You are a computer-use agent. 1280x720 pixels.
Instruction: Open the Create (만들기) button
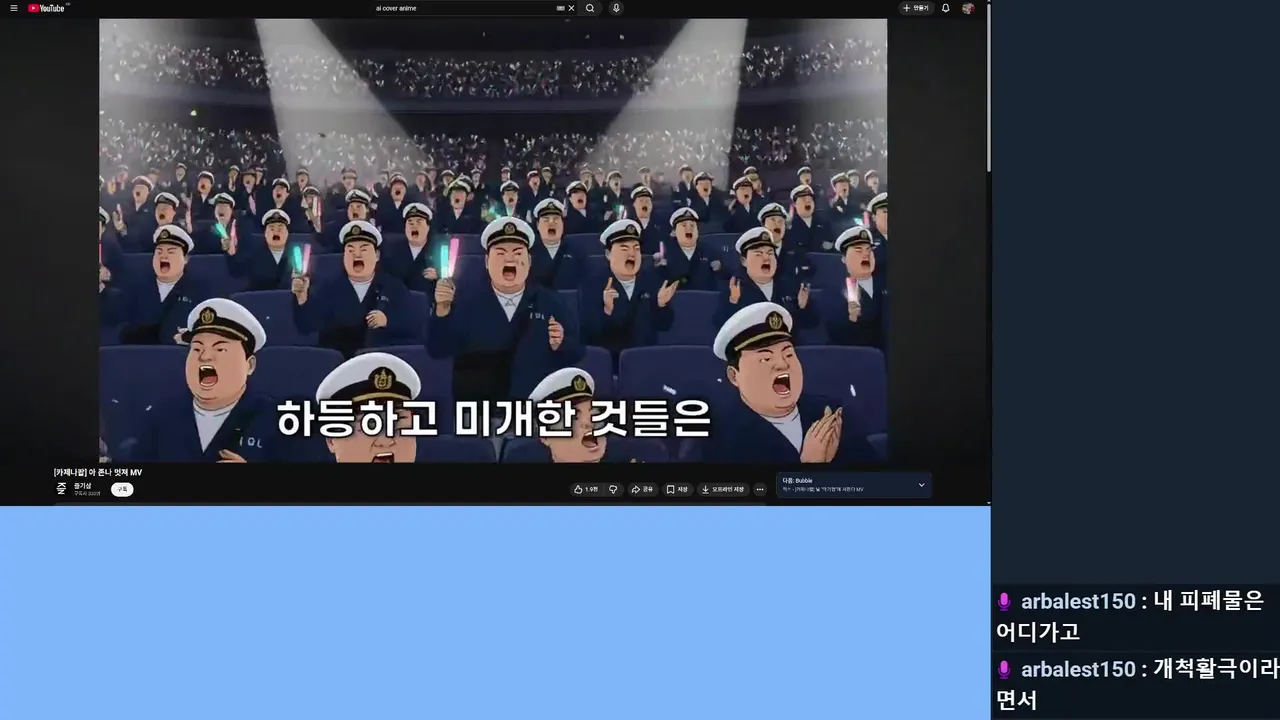pos(915,8)
